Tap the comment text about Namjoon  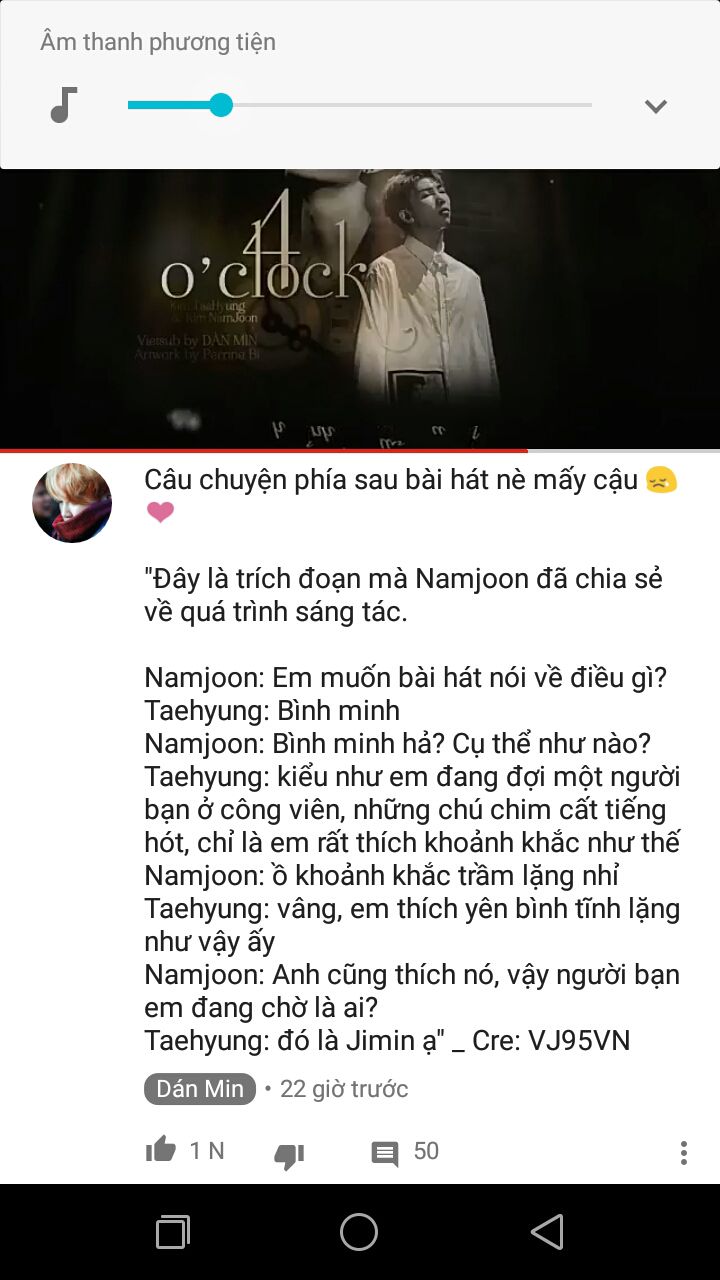412,760
